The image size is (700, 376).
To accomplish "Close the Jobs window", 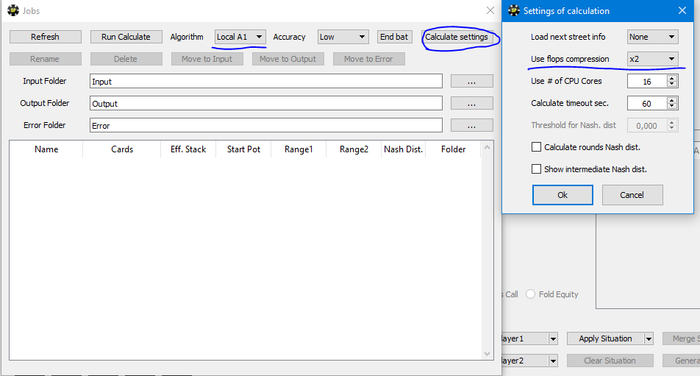I will [490, 10].
